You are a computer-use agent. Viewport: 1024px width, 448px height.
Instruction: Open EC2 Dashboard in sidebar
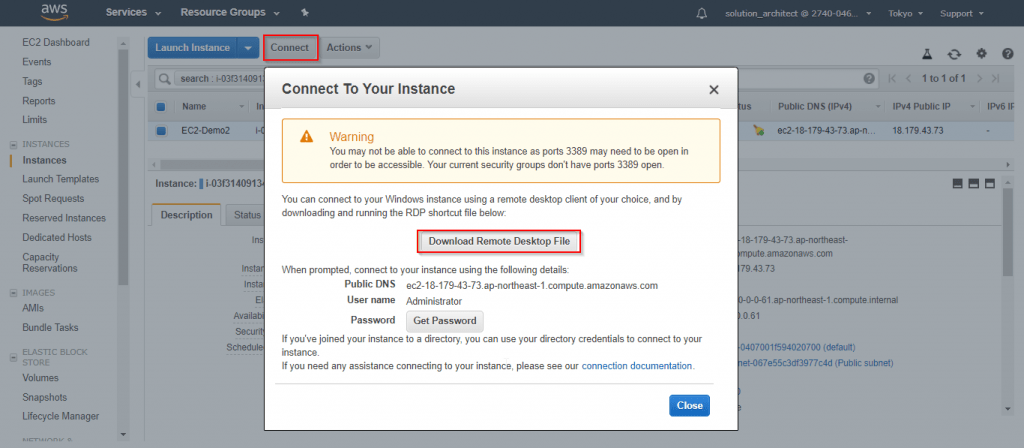[x=56, y=42]
